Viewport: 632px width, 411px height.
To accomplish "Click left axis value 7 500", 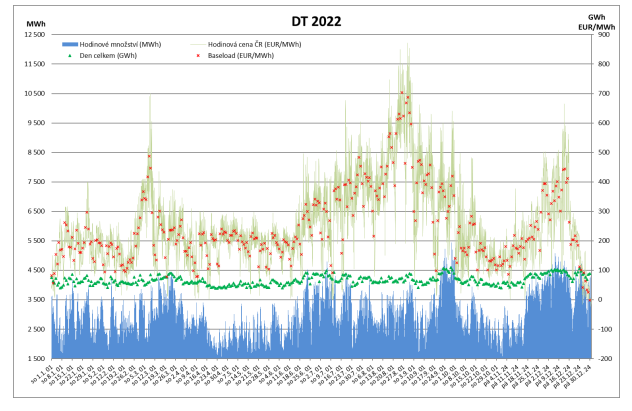I will click(x=36, y=182).
